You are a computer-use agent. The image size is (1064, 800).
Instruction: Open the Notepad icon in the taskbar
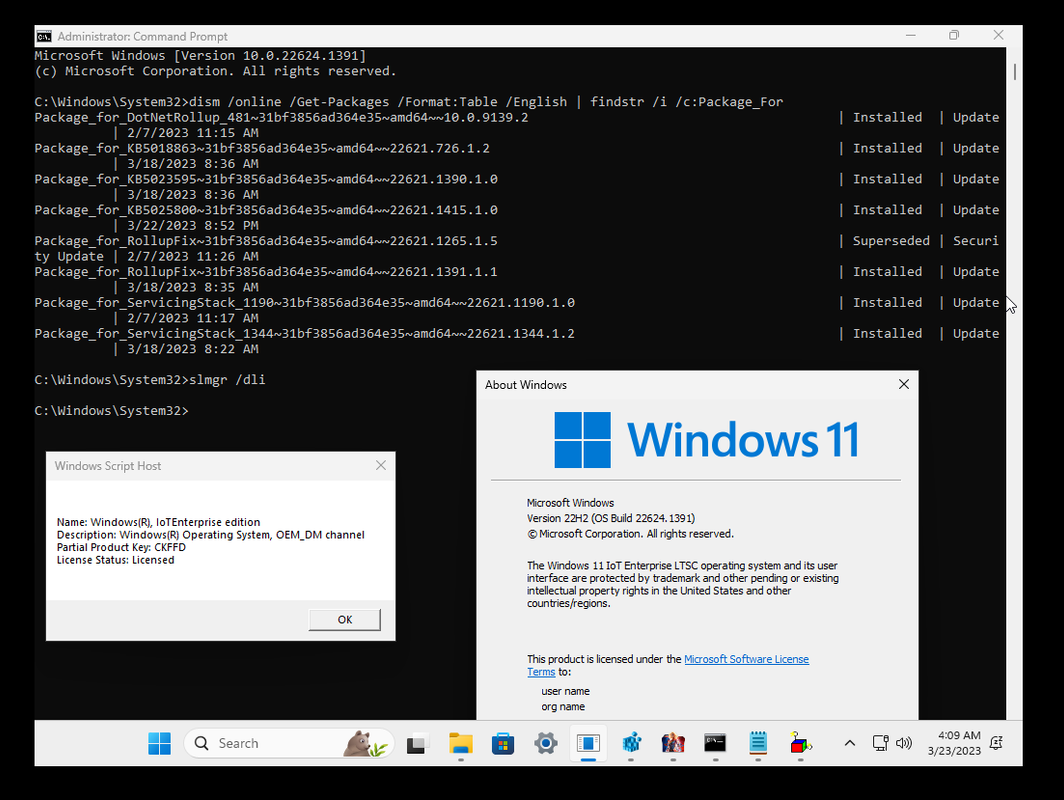(x=758, y=744)
